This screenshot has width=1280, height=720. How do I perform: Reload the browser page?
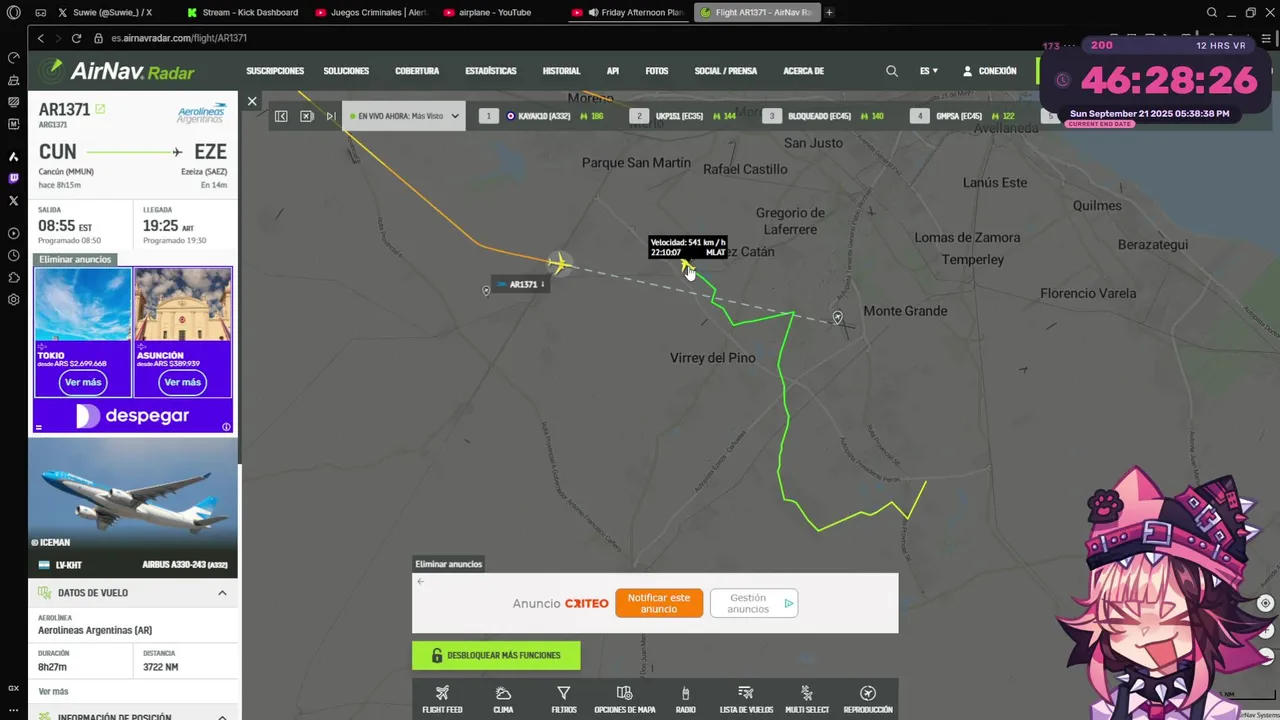click(76, 38)
